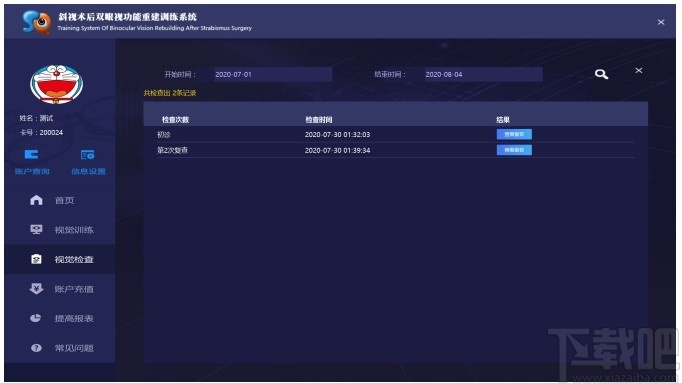Viewport: 682px width, 383px height.
Task: Click 信息设置 label text
Action: [x=88, y=171]
